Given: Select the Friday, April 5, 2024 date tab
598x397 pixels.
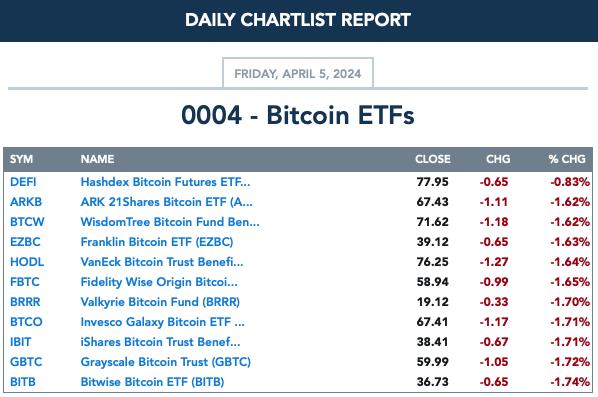Looking at the screenshot, I should (298, 73).
